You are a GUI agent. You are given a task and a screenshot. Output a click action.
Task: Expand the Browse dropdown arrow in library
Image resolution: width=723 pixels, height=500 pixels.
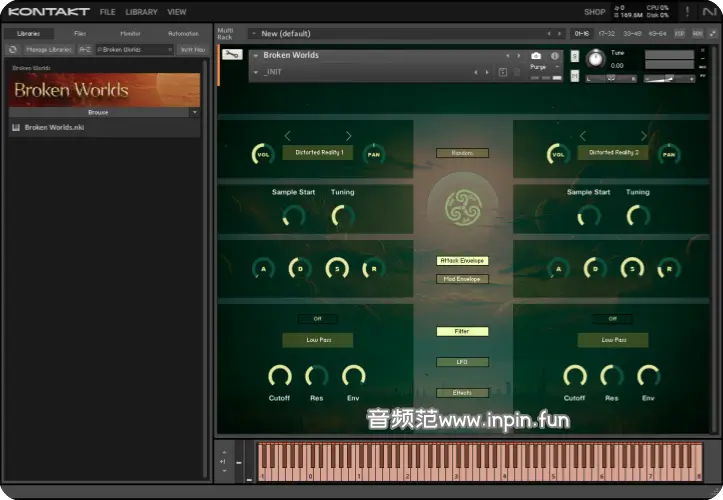coord(194,113)
